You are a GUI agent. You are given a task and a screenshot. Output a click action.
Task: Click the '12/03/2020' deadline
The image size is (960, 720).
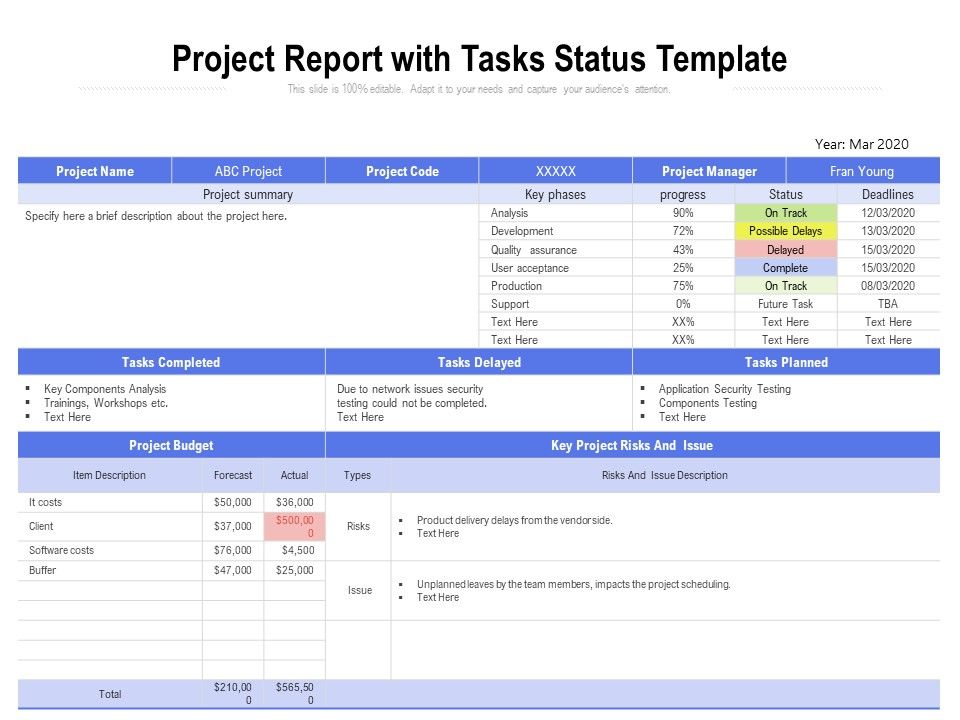(x=888, y=212)
